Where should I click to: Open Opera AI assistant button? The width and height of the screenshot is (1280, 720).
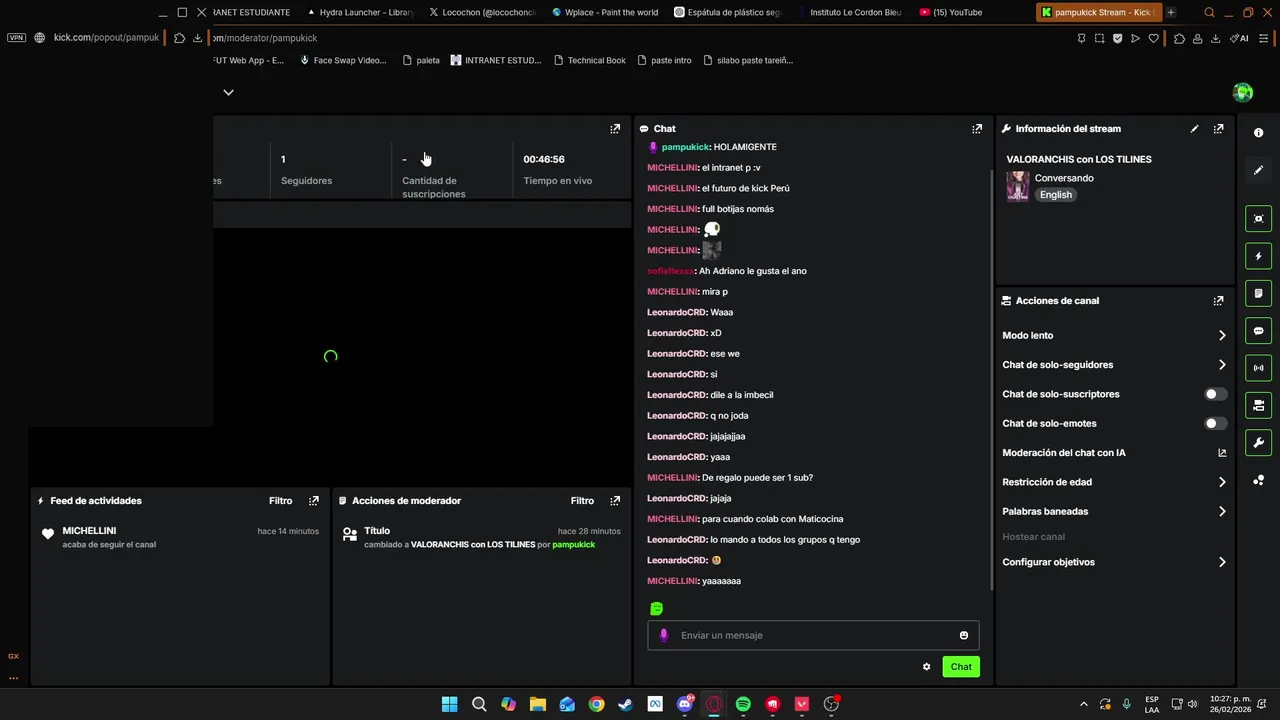(x=1240, y=38)
